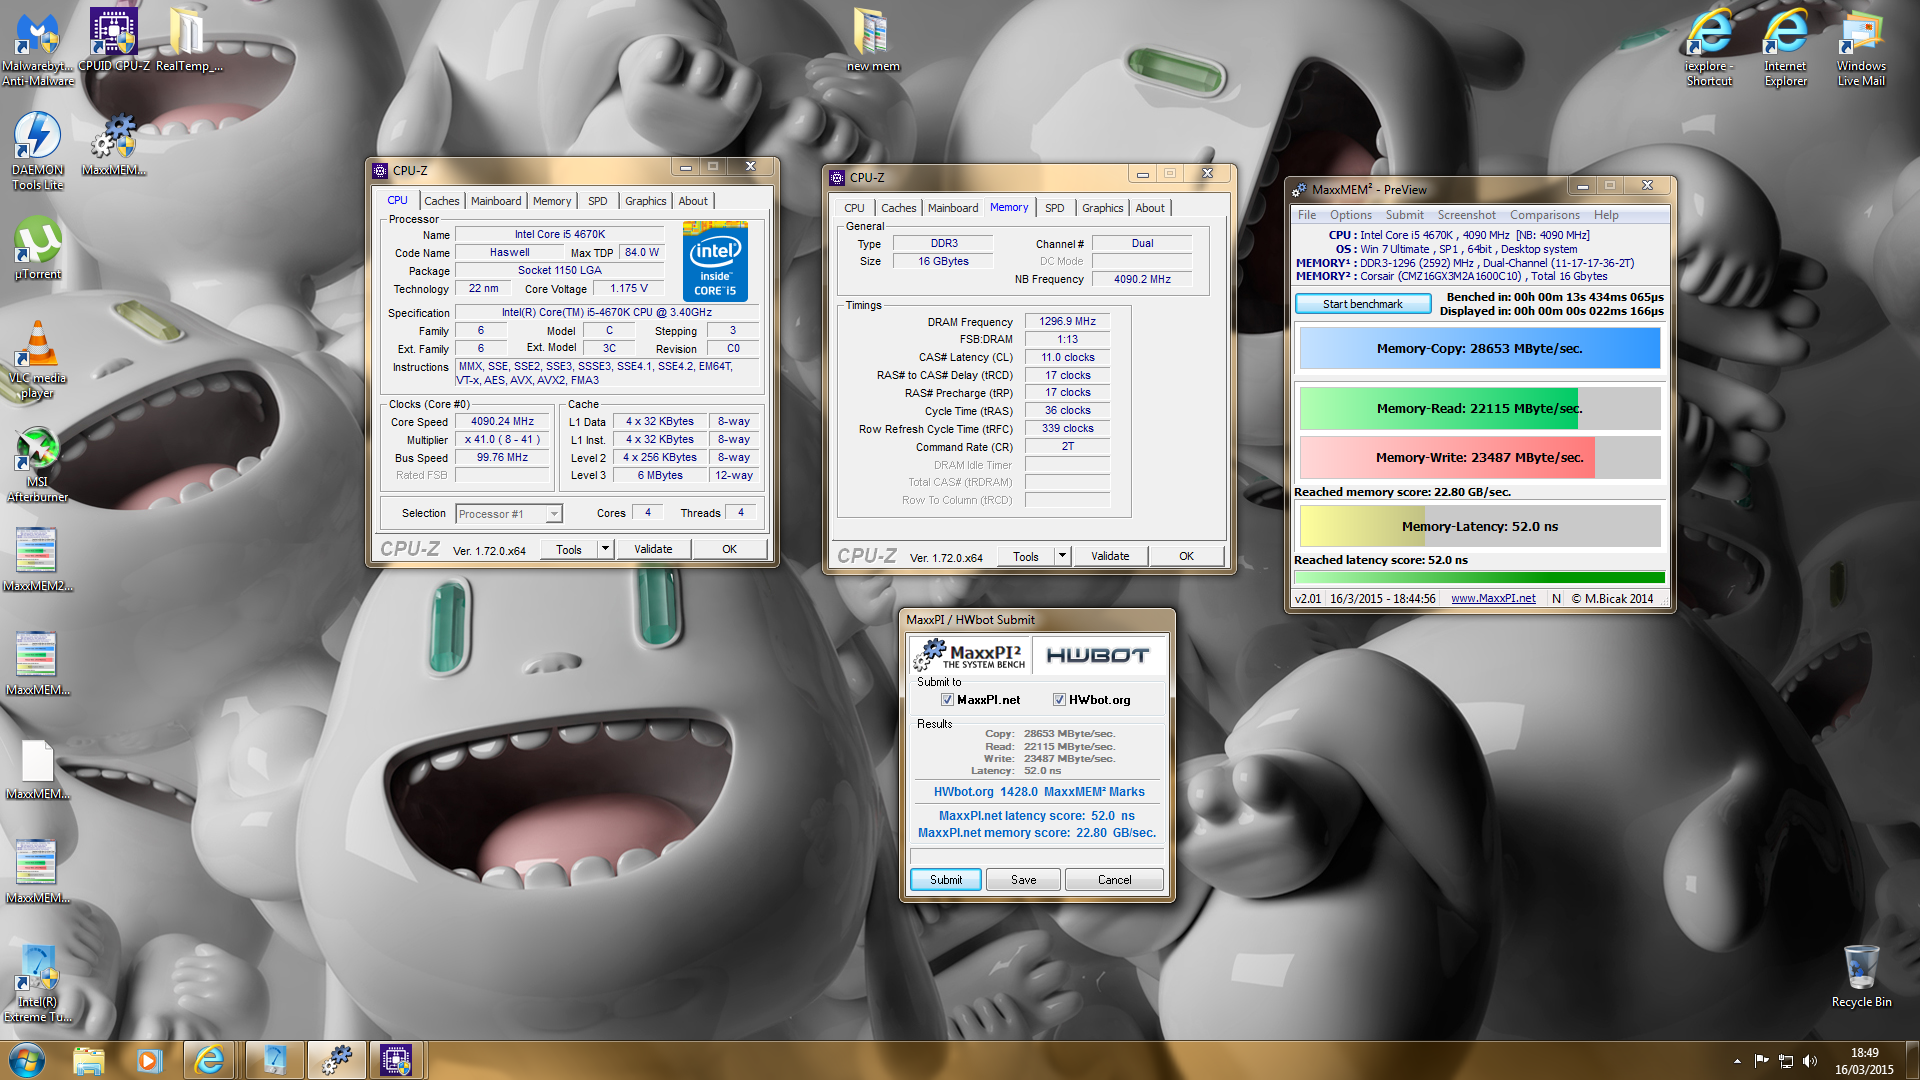Click the Memory-Read result bar

(x=1479, y=409)
